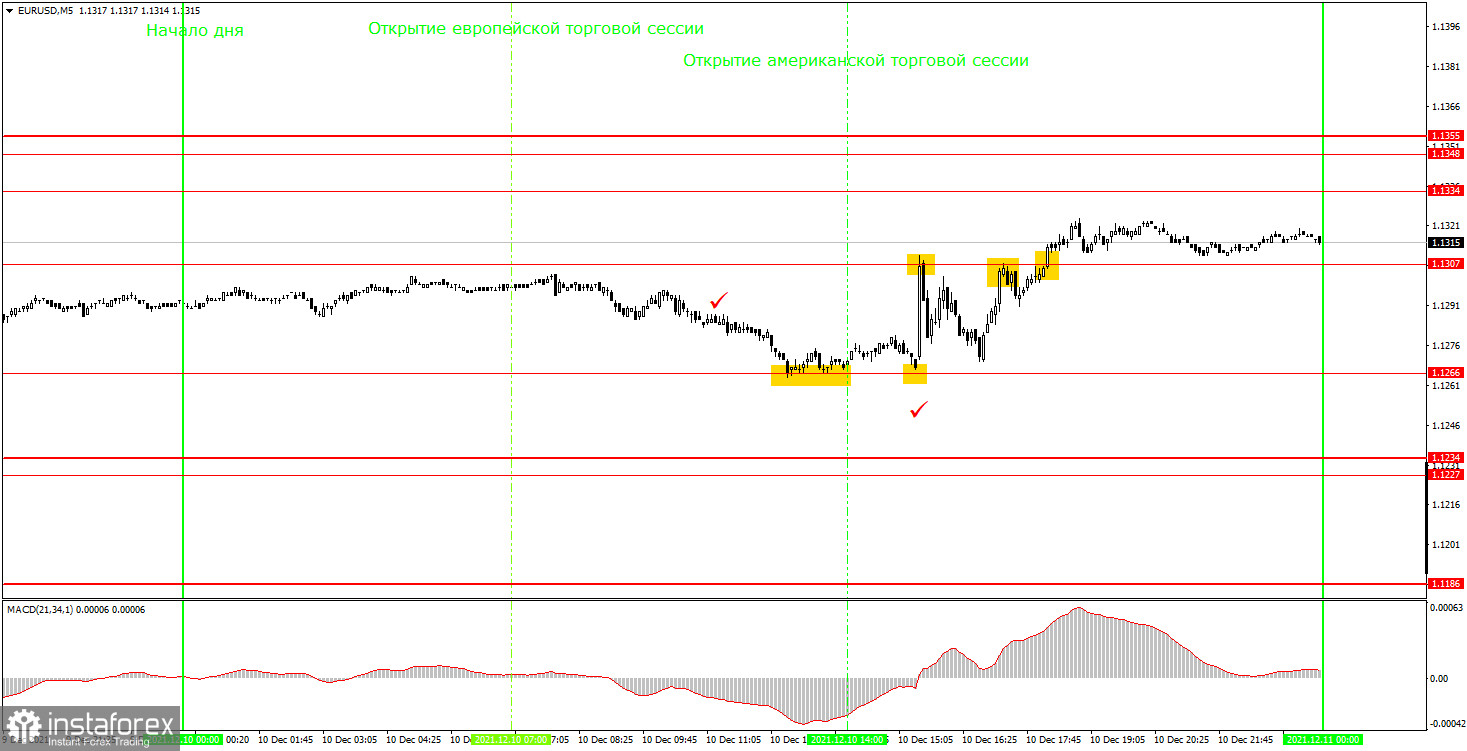Click the 10 Dec 20:25 time axis label
The image size is (1467, 751).
1182,740
